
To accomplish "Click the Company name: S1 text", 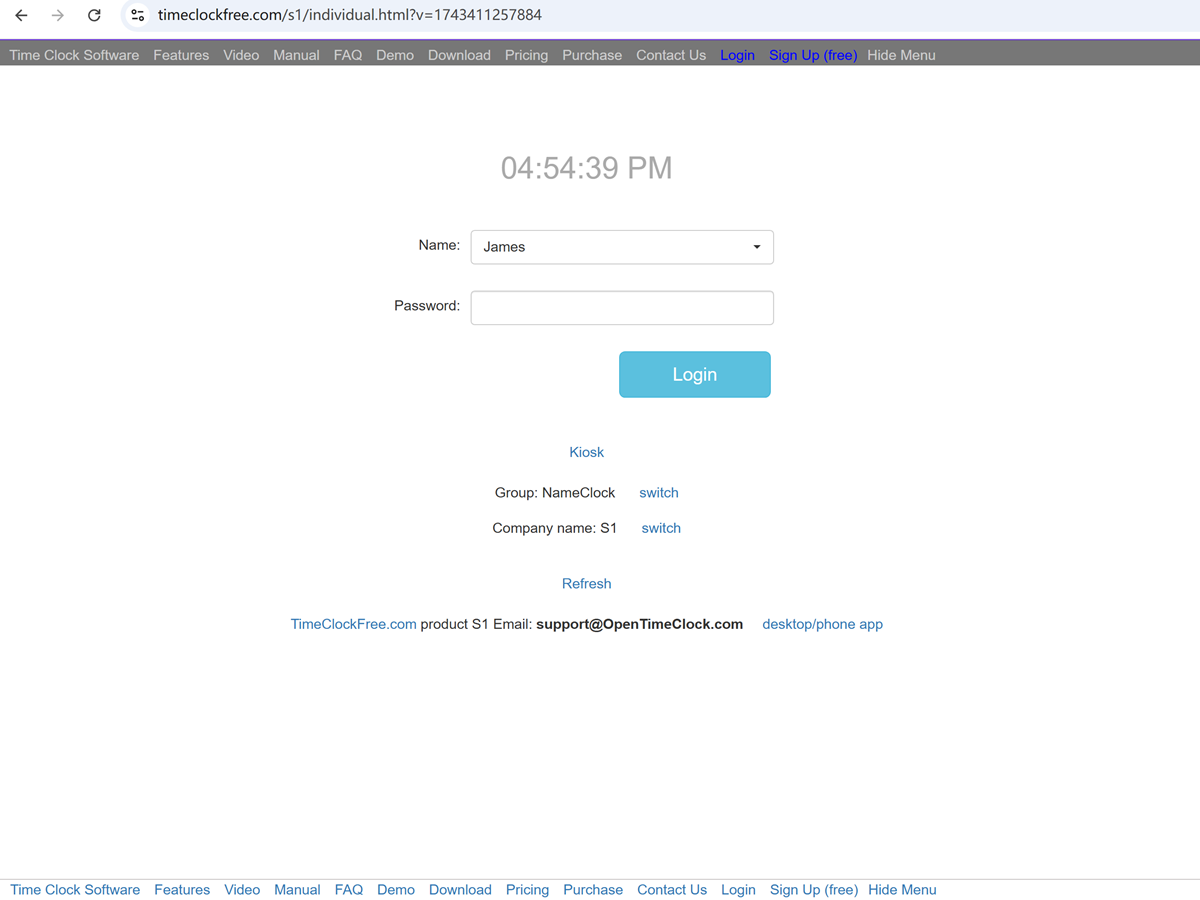I will coord(555,528).
